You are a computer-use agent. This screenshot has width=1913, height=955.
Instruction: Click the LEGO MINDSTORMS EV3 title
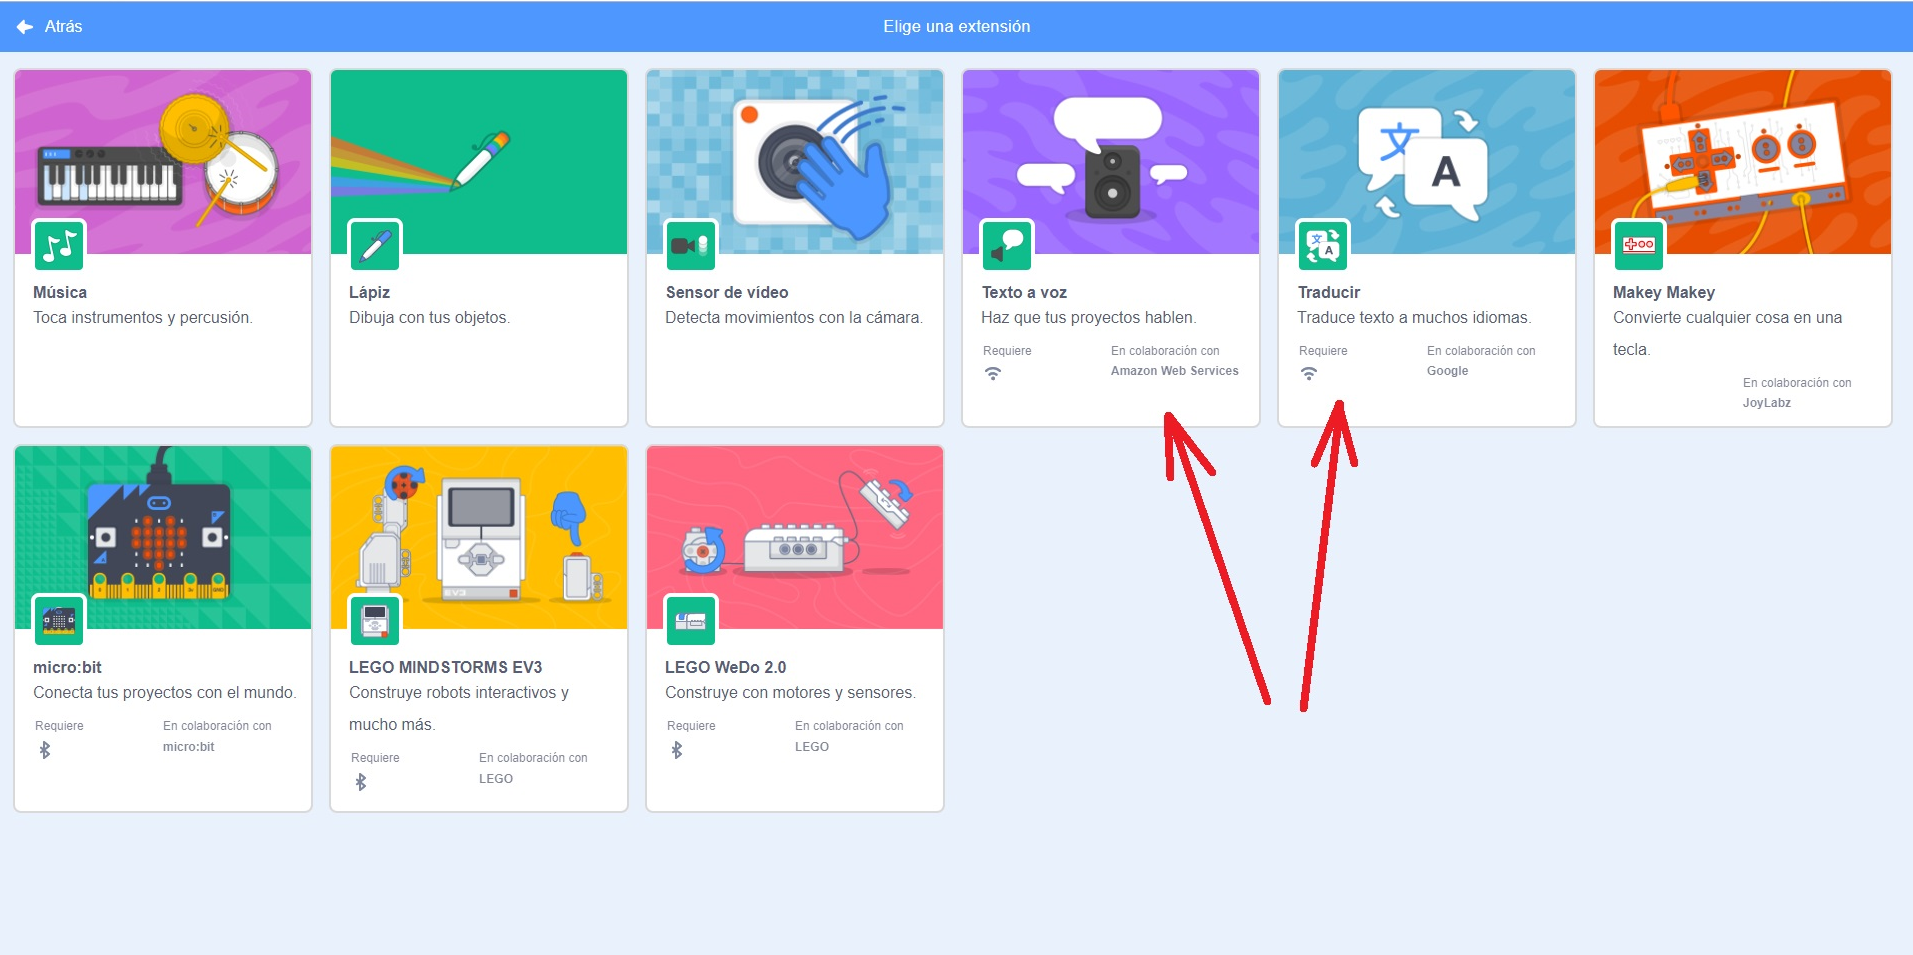click(445, 667)
